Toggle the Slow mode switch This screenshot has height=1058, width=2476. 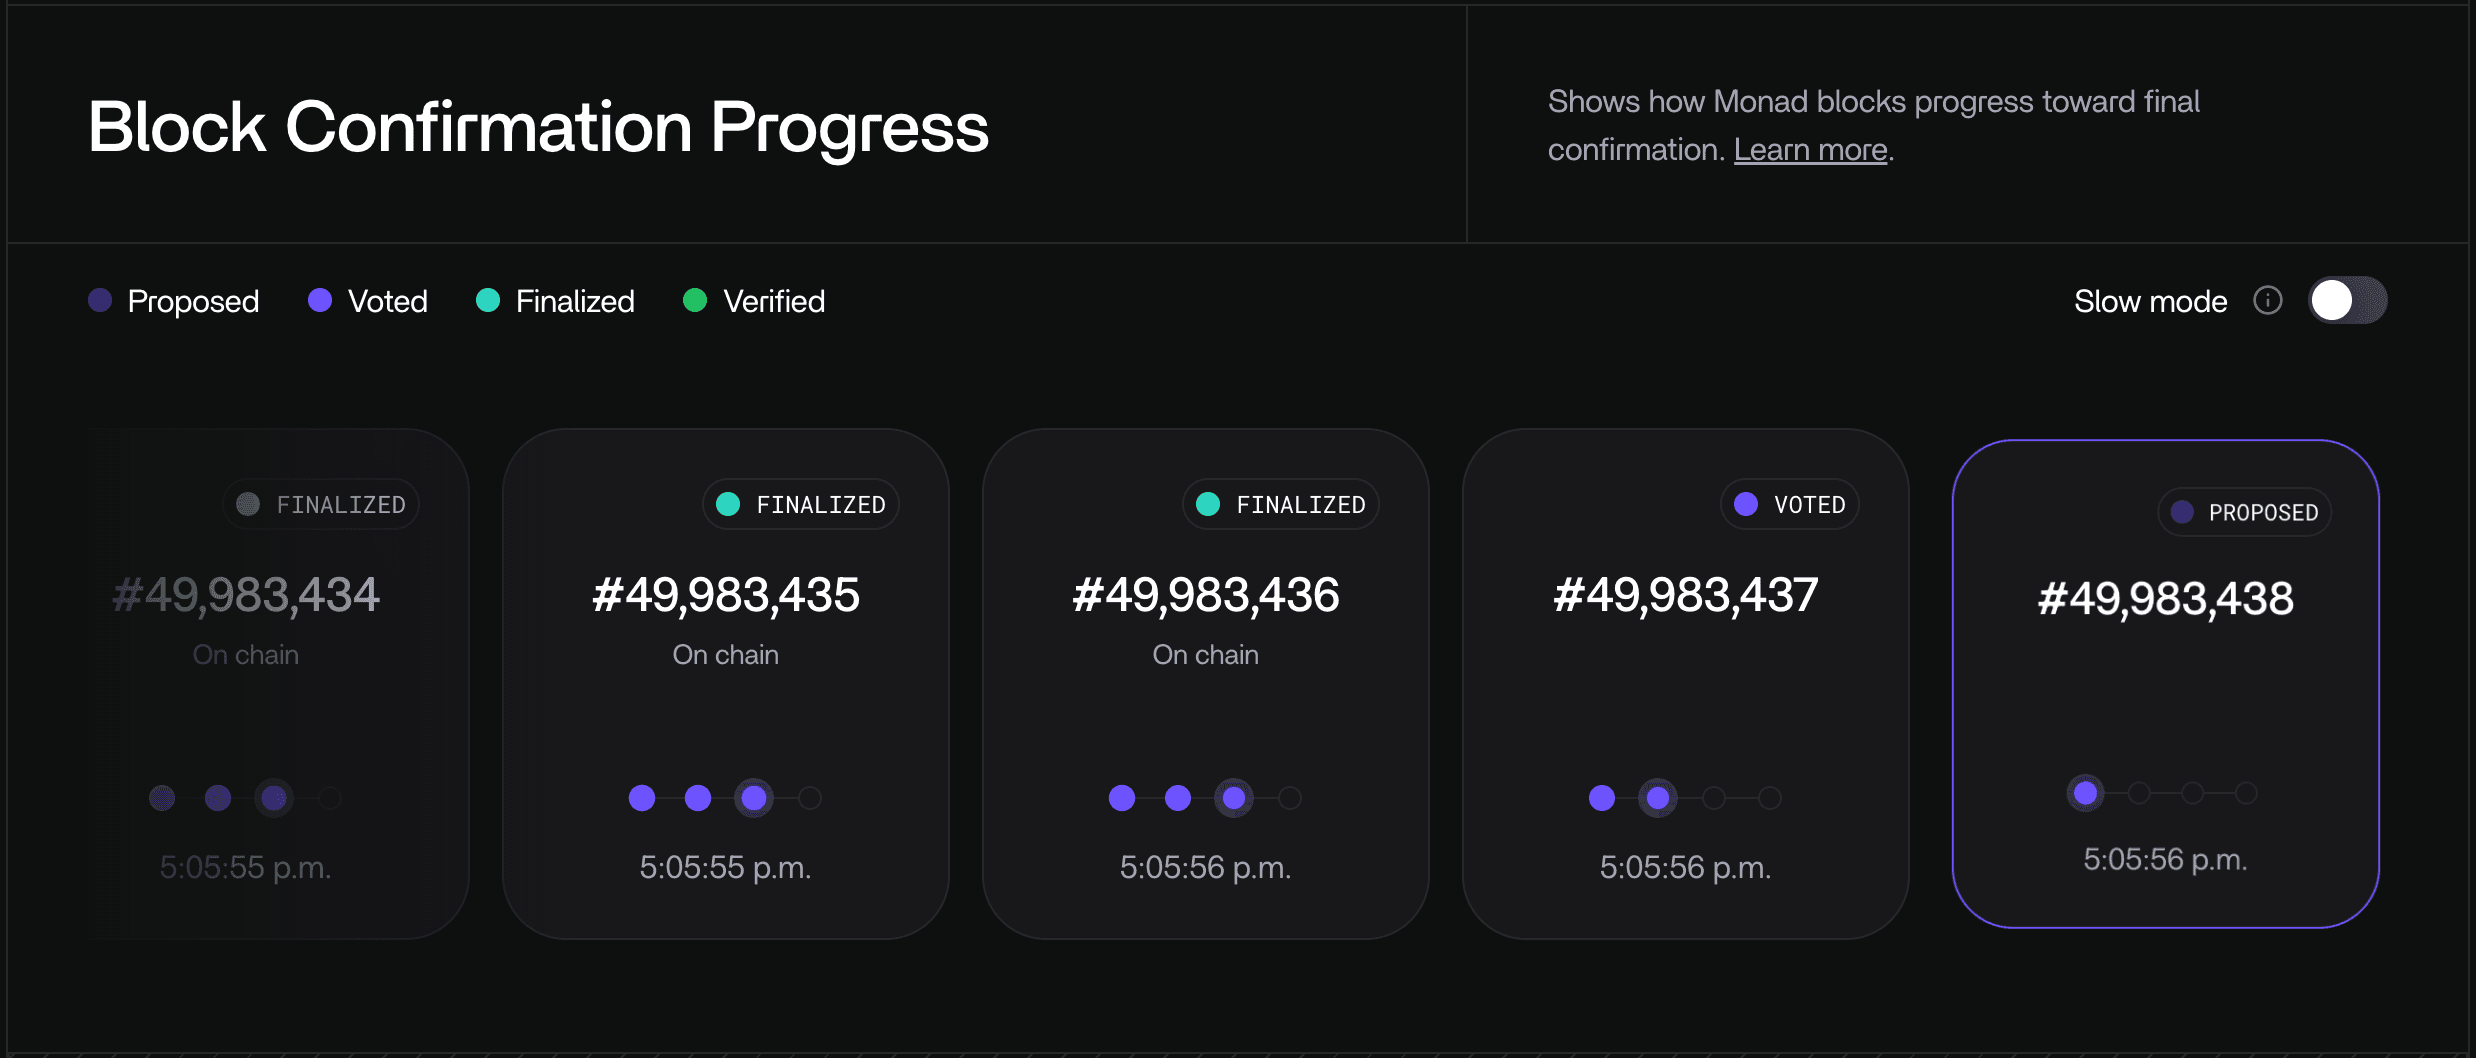click(2346, 300)
